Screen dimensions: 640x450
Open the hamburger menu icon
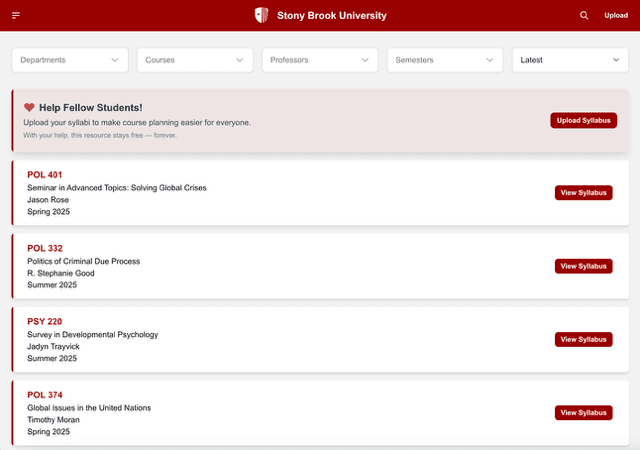(16, 16)
